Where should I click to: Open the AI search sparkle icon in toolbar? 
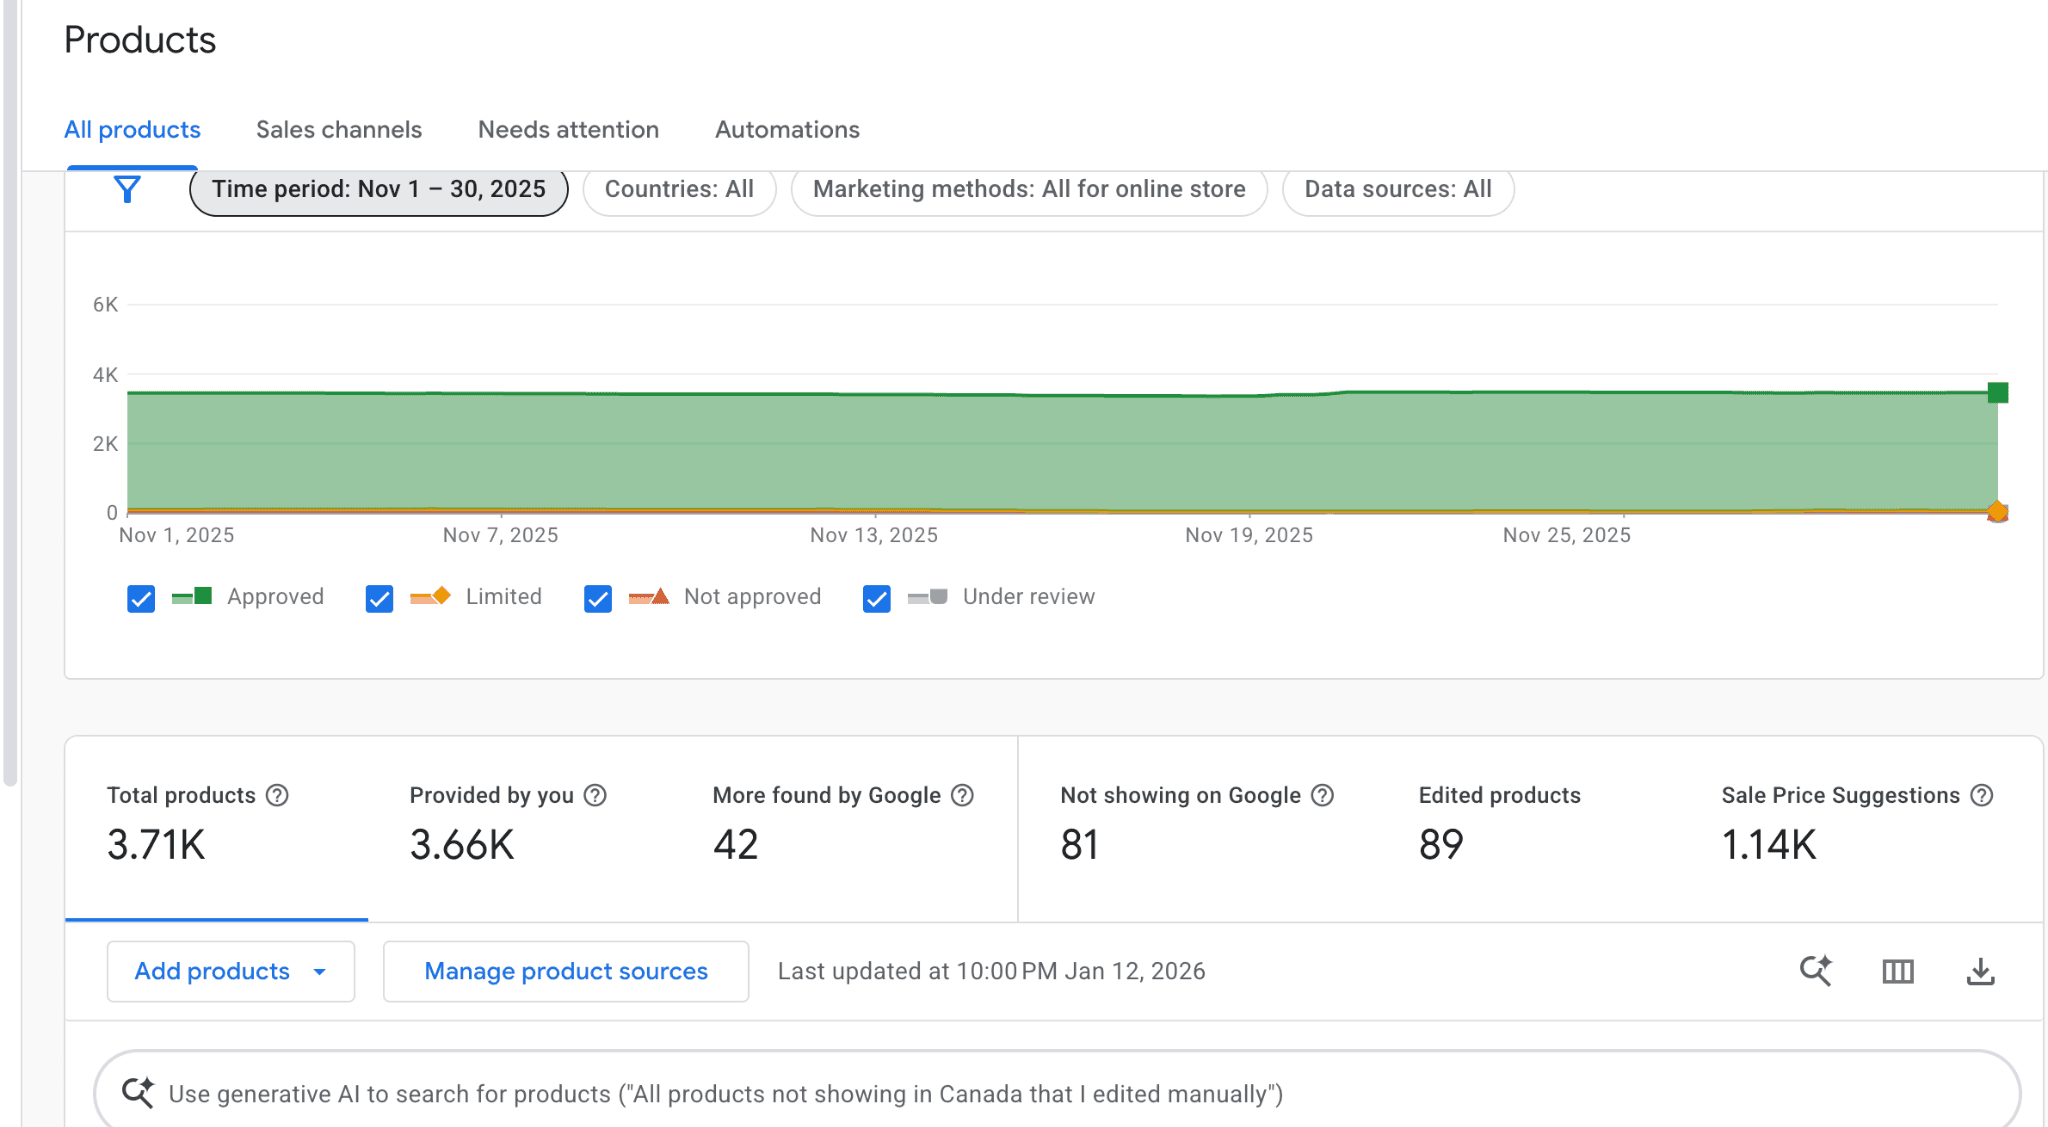(1815, 971)
